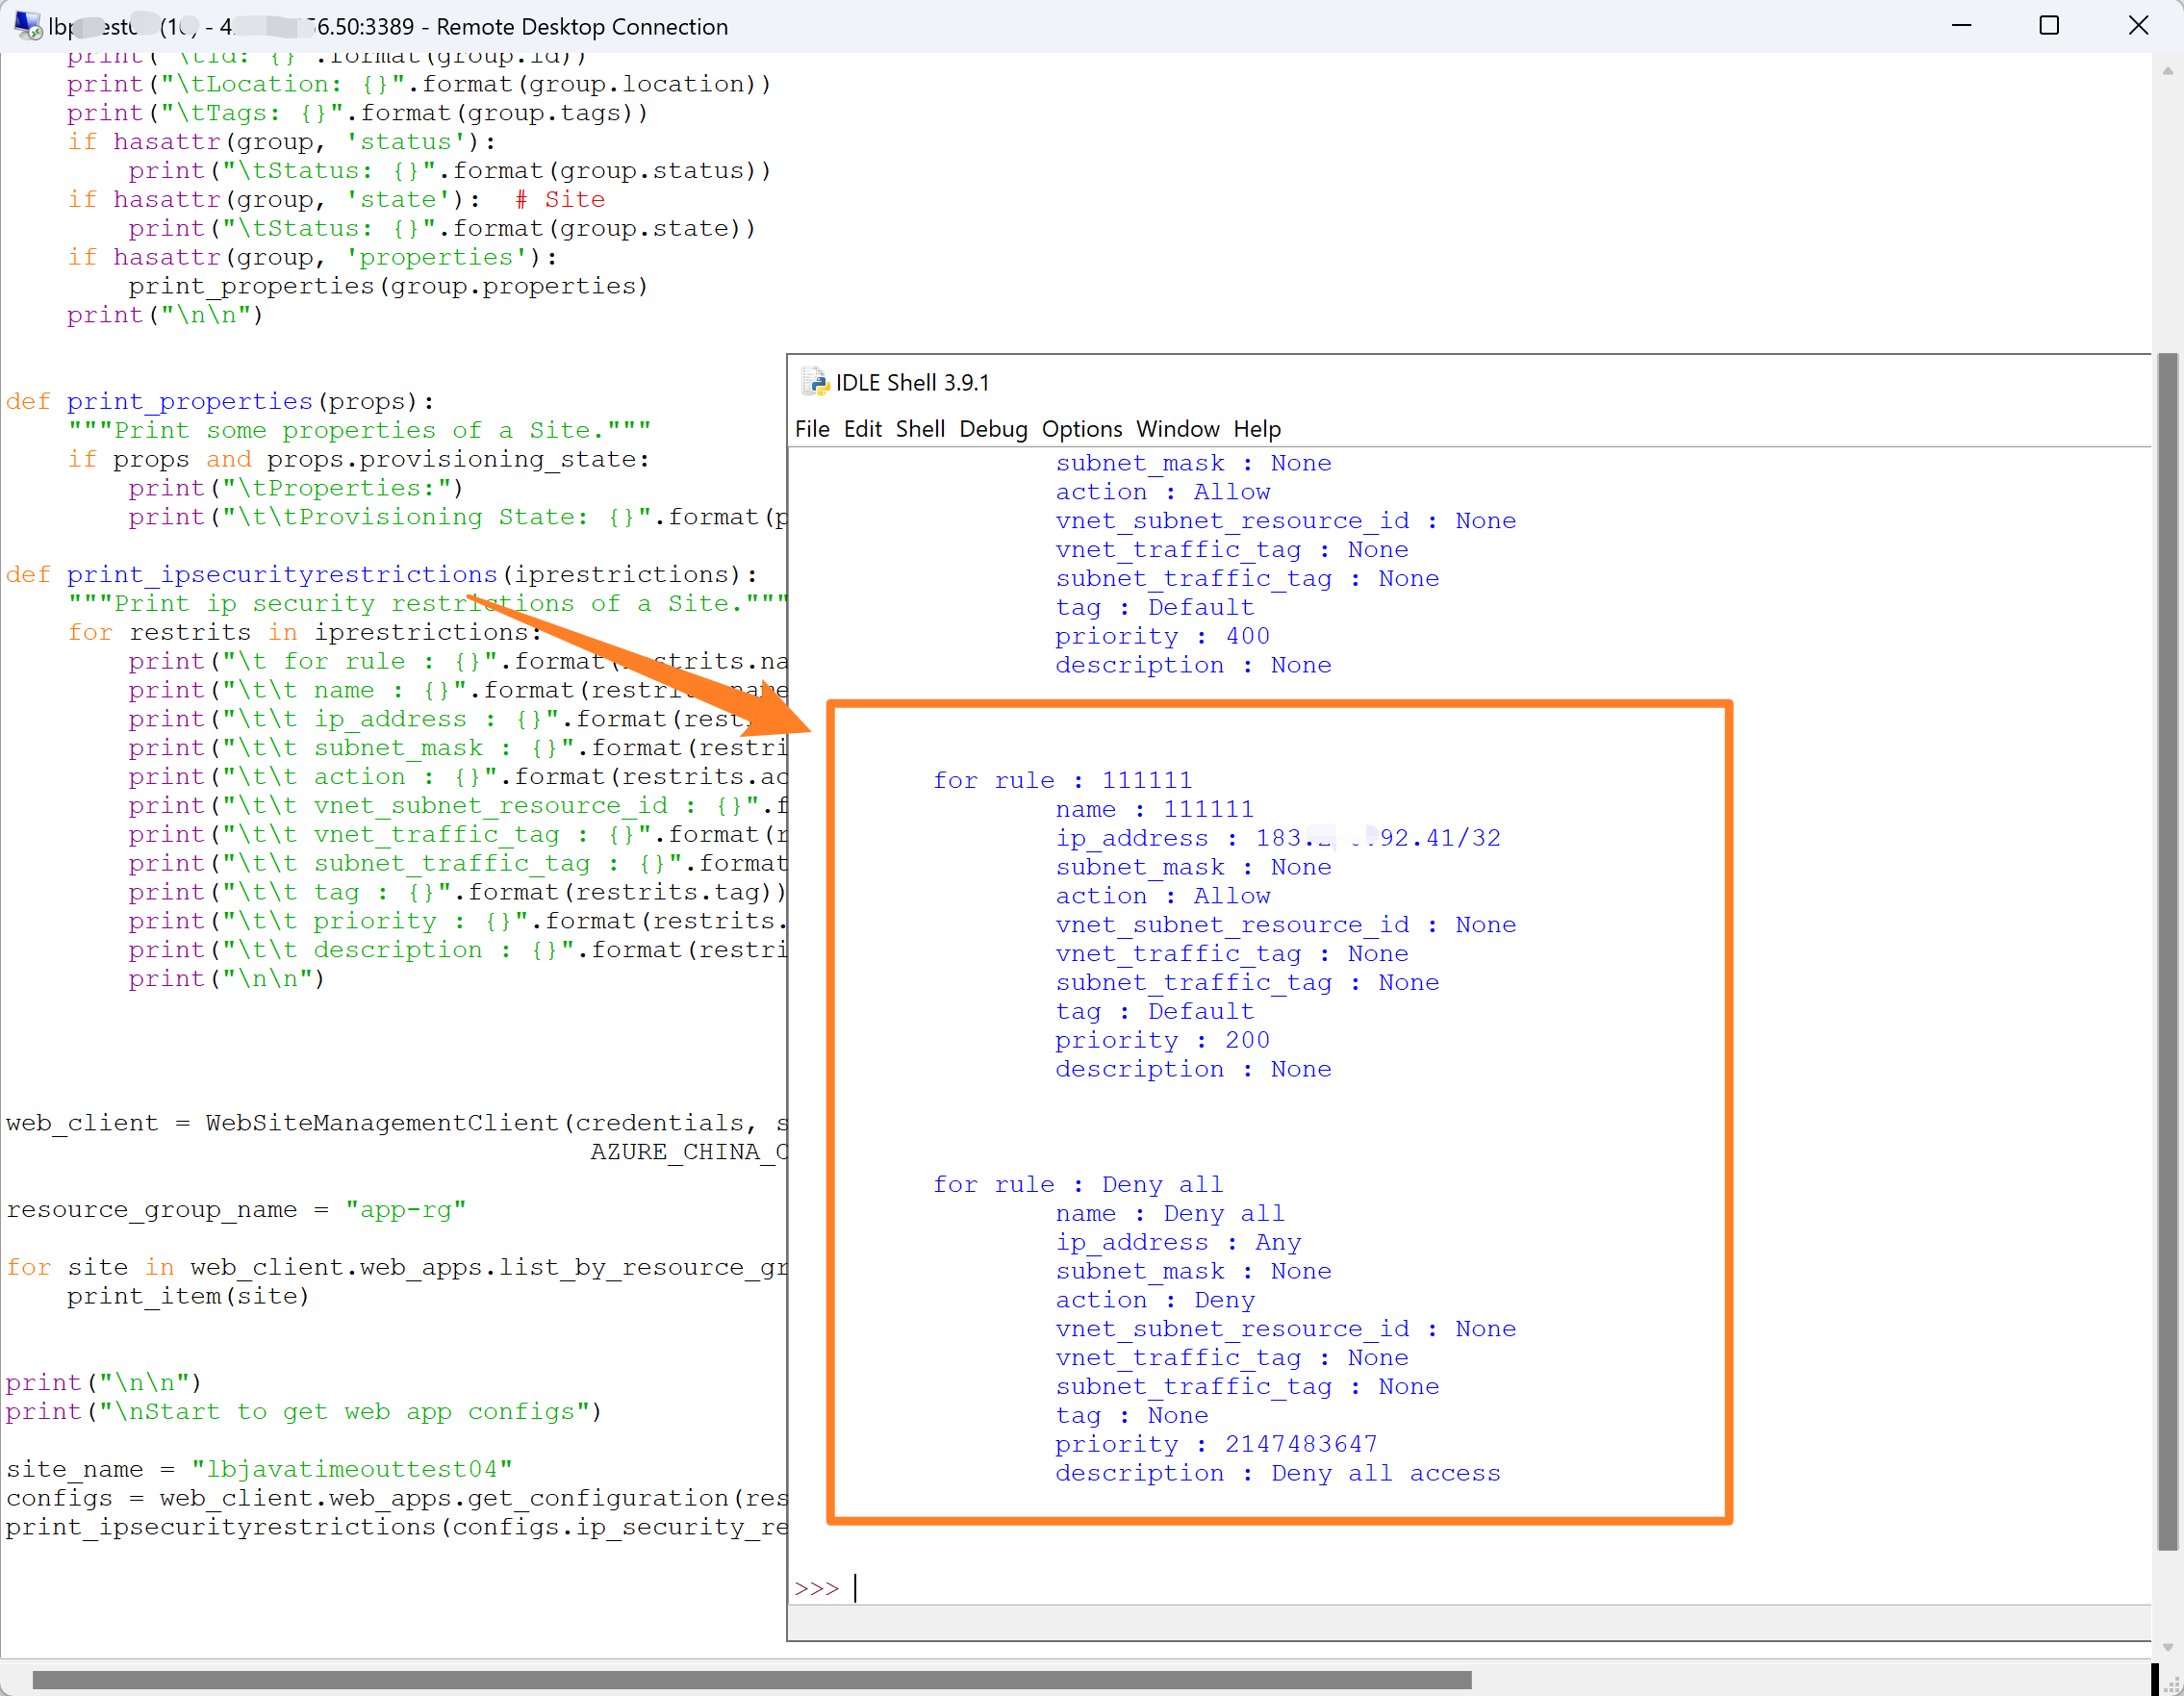
Task: Maximize the Remote Desktop Connection window
Action: coord(2048,26)
